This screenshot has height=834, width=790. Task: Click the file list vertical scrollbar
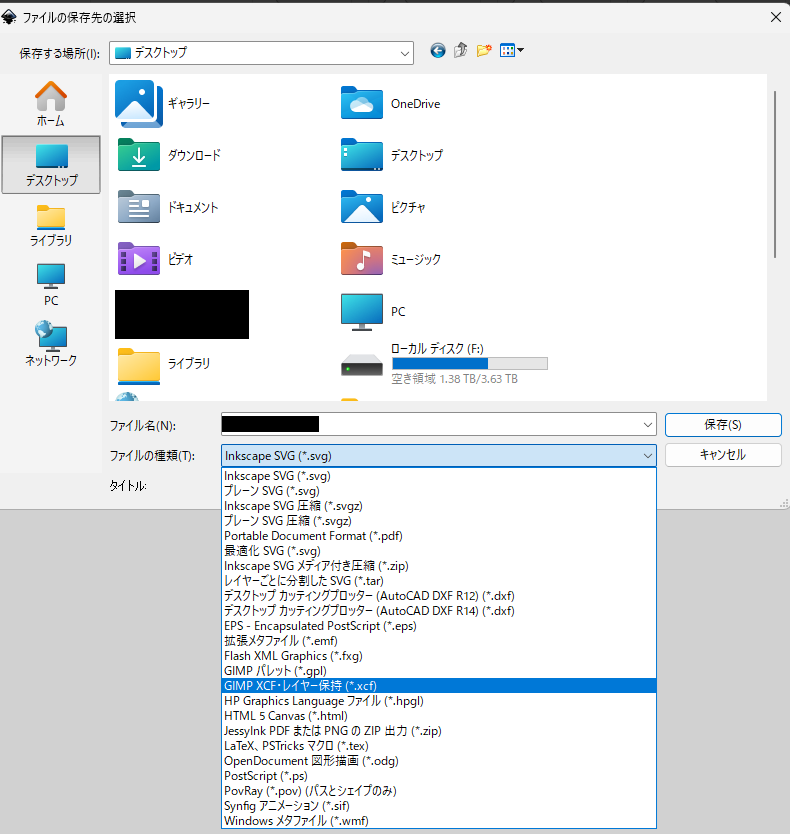pyautogui.click(x=774, y=170)
